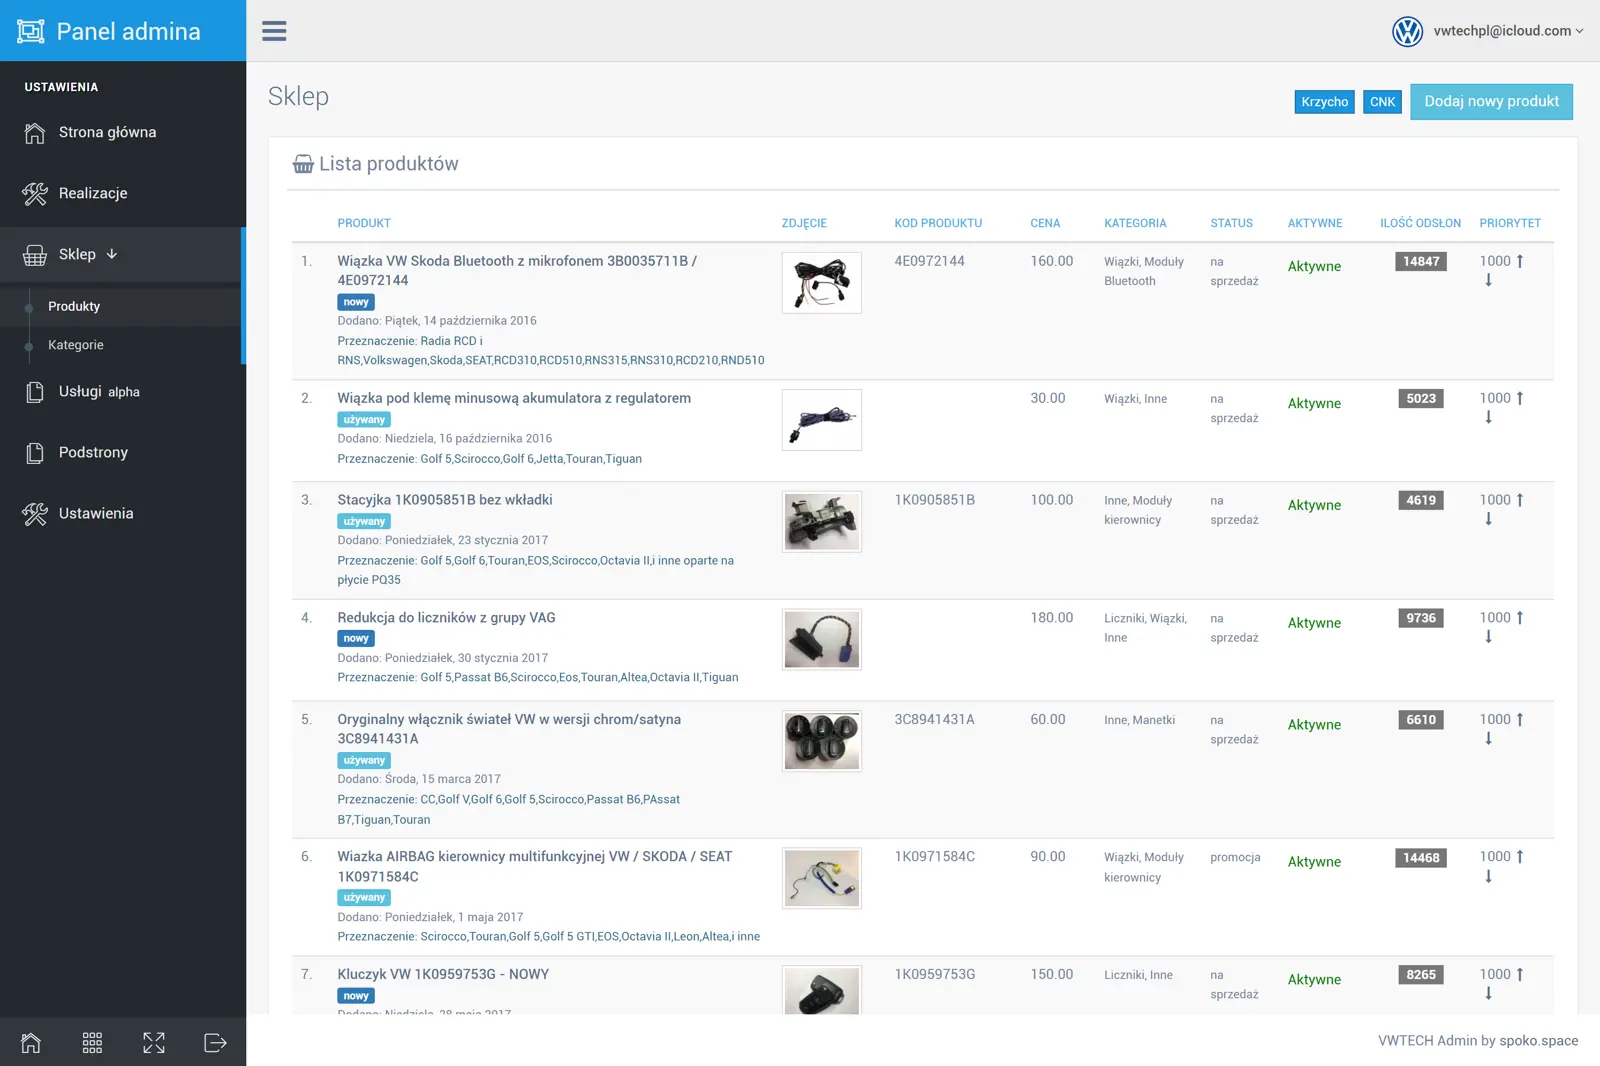Open Usługi alpha in the sidebar

99,392
